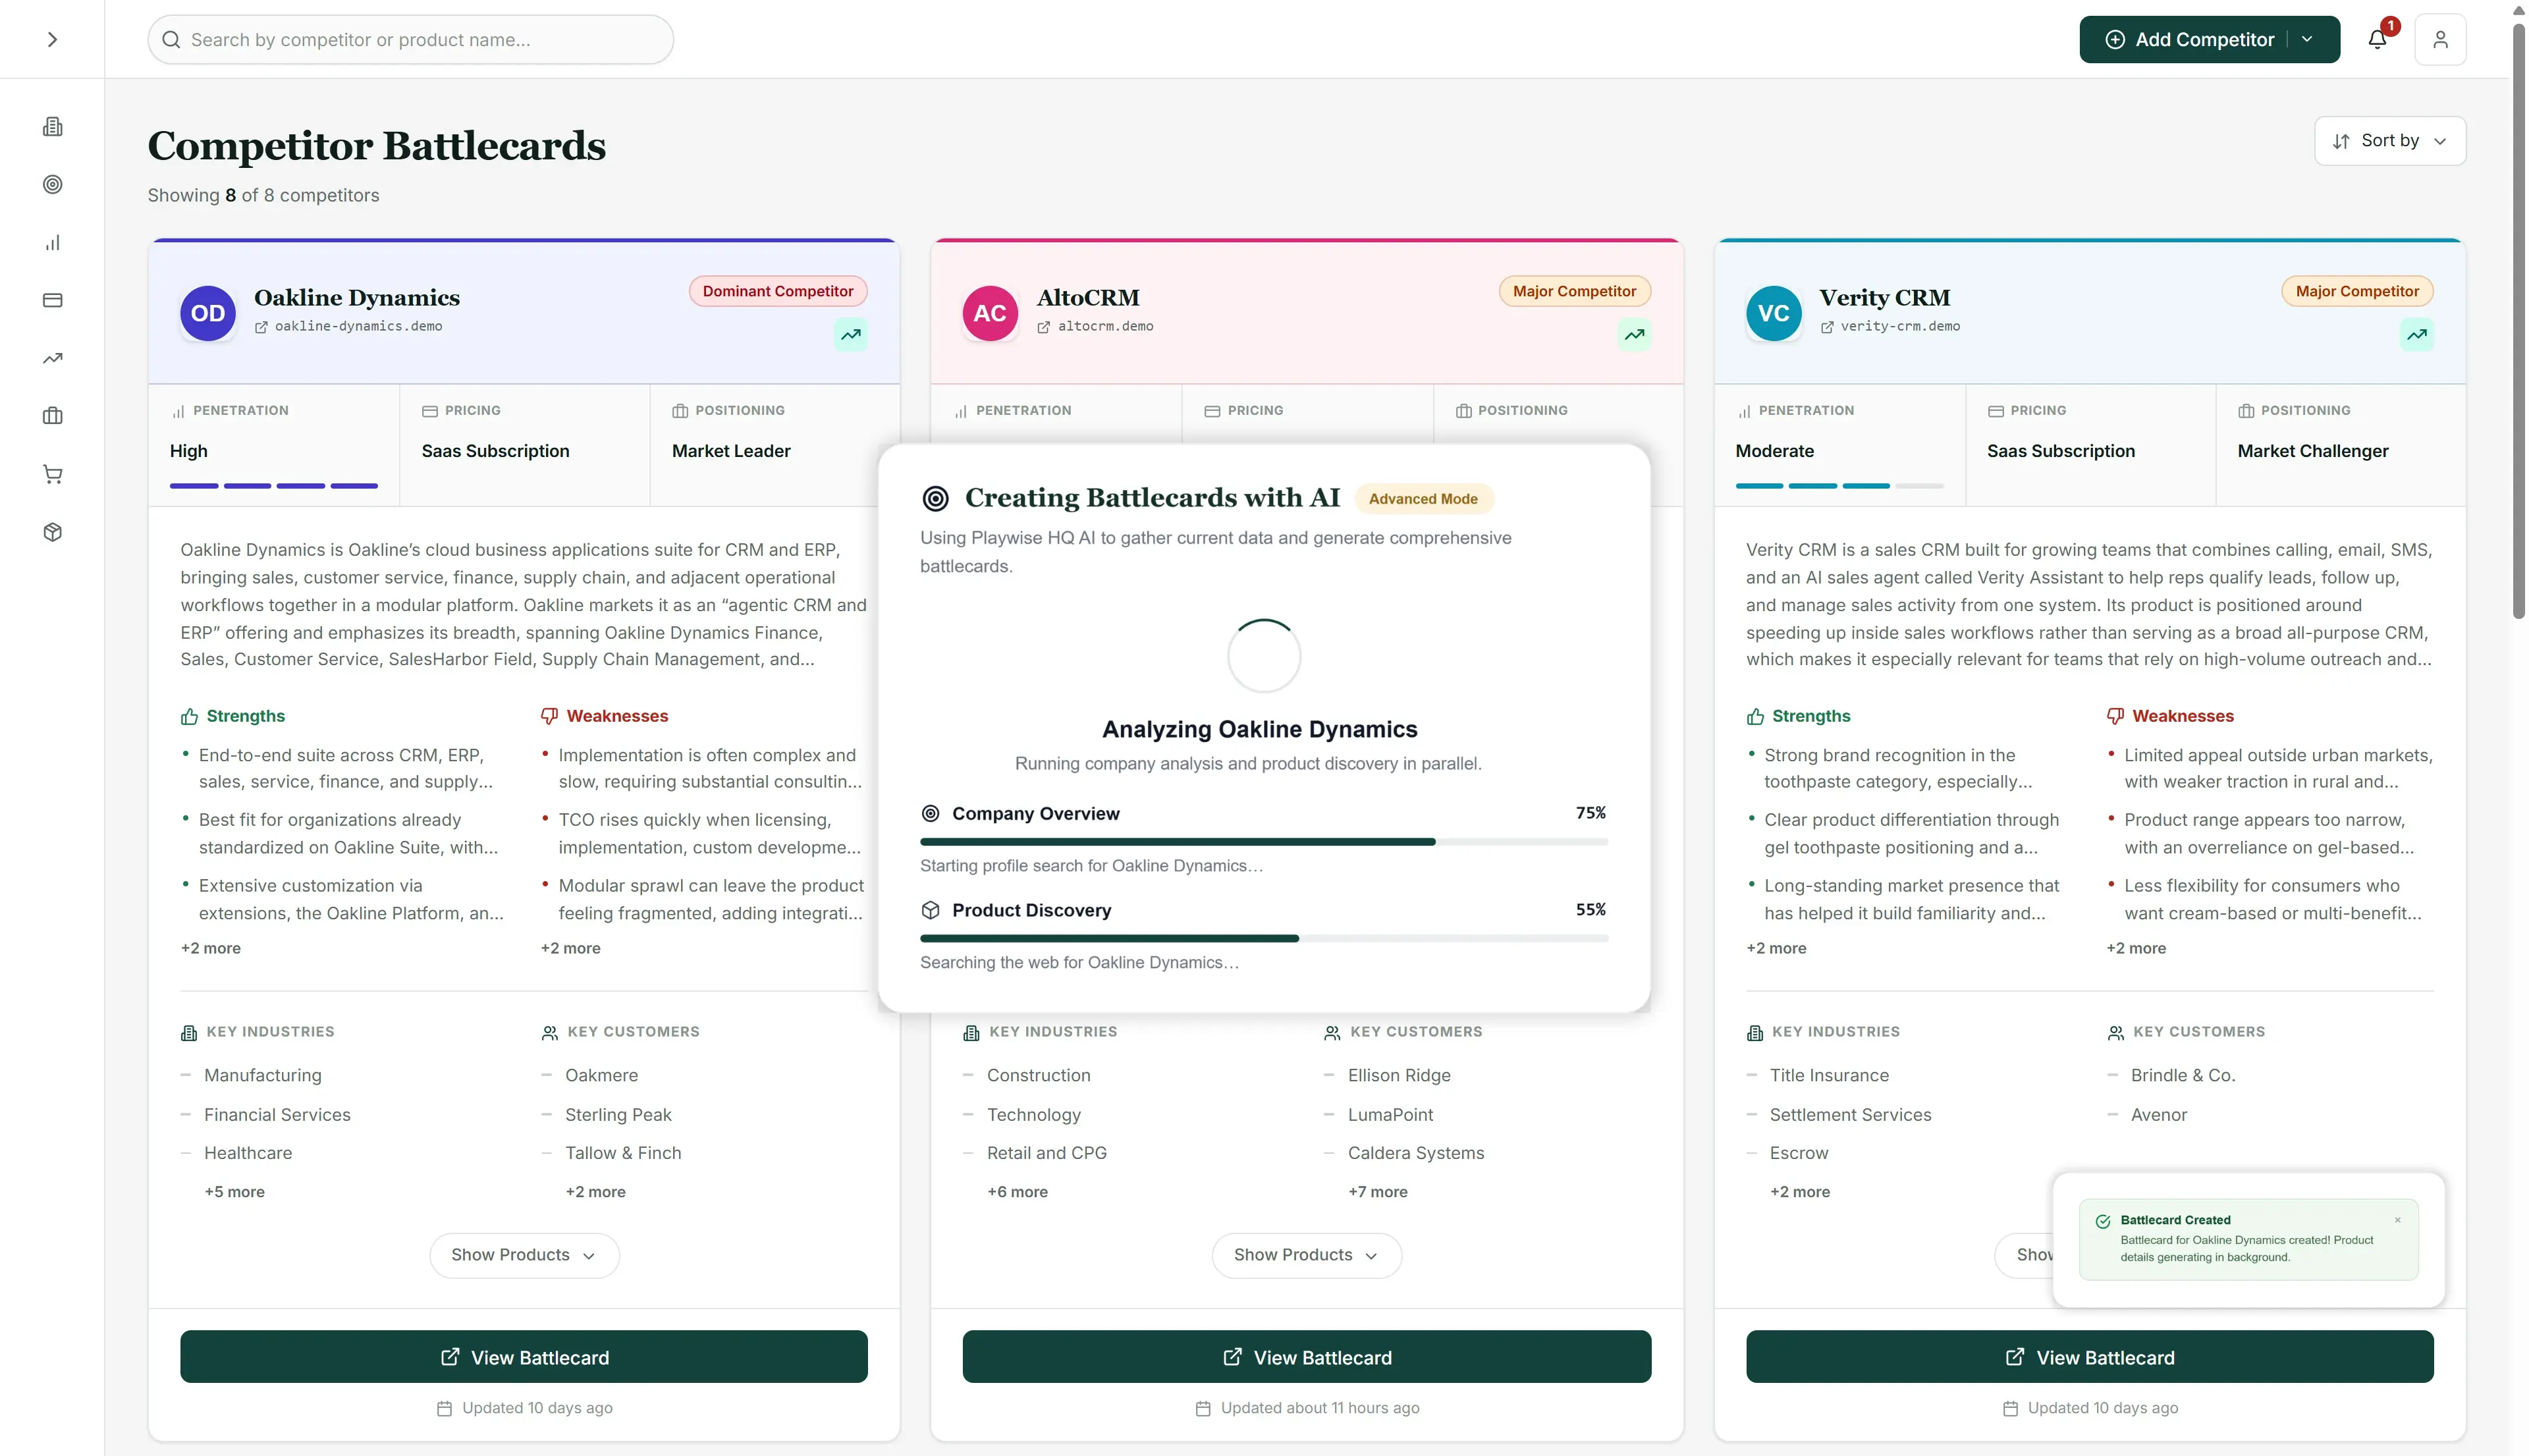The width and height of the screenshot is (2529, 1456).
Task: Expand Verity CRM strengths +2 more
Action: tap(1776, 948)
